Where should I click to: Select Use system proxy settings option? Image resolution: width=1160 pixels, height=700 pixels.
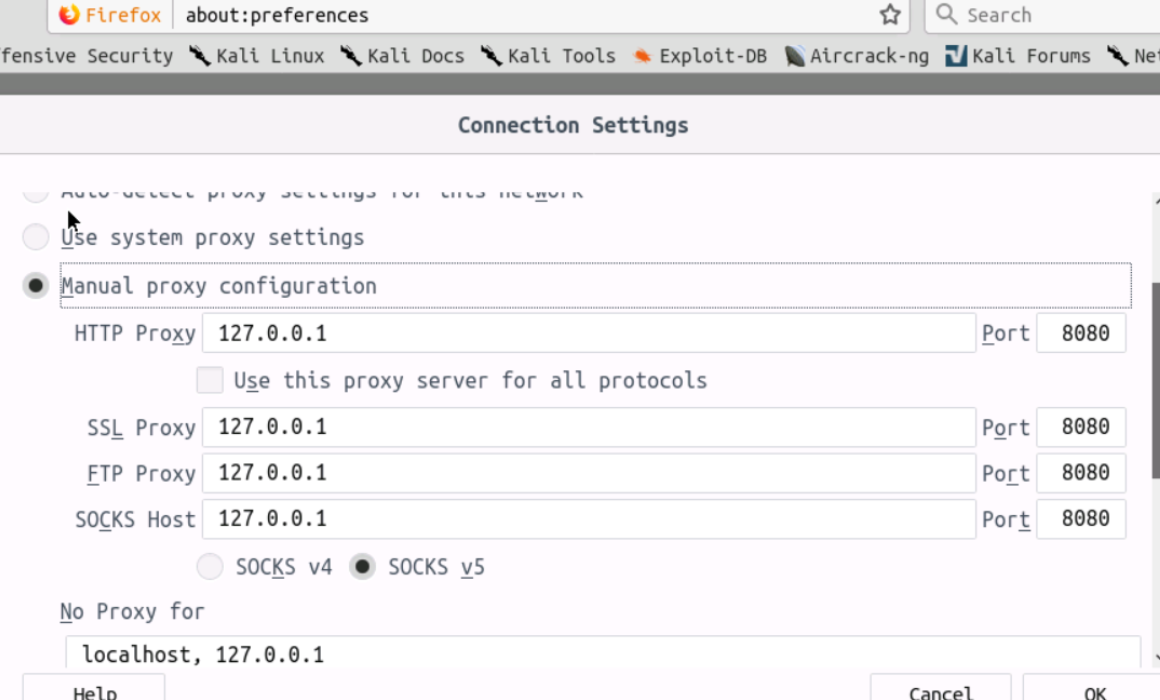point(36,237)
